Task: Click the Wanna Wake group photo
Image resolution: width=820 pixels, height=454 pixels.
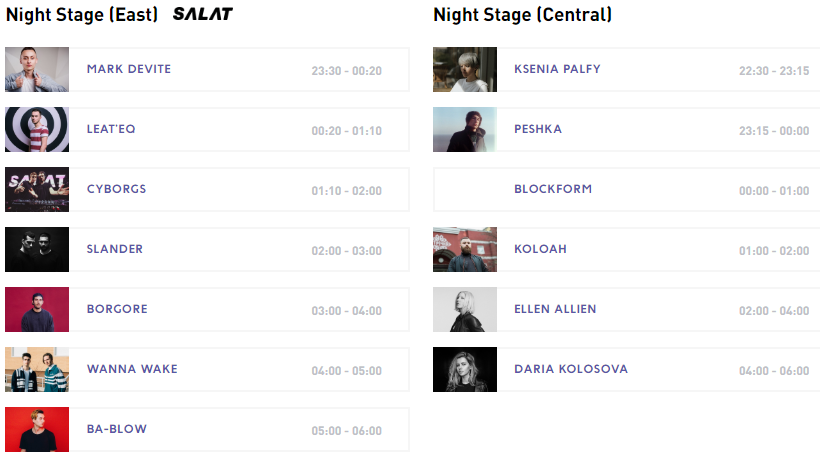Action: point(37,370)
